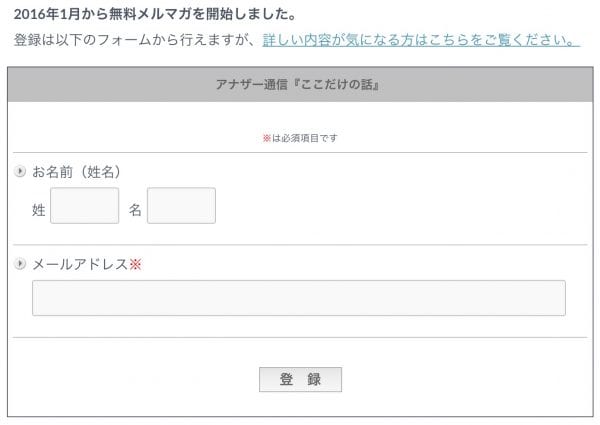600x425 pixels.
Task: Click the red ※ in the 必須項目 note
Action: [267, 138]
